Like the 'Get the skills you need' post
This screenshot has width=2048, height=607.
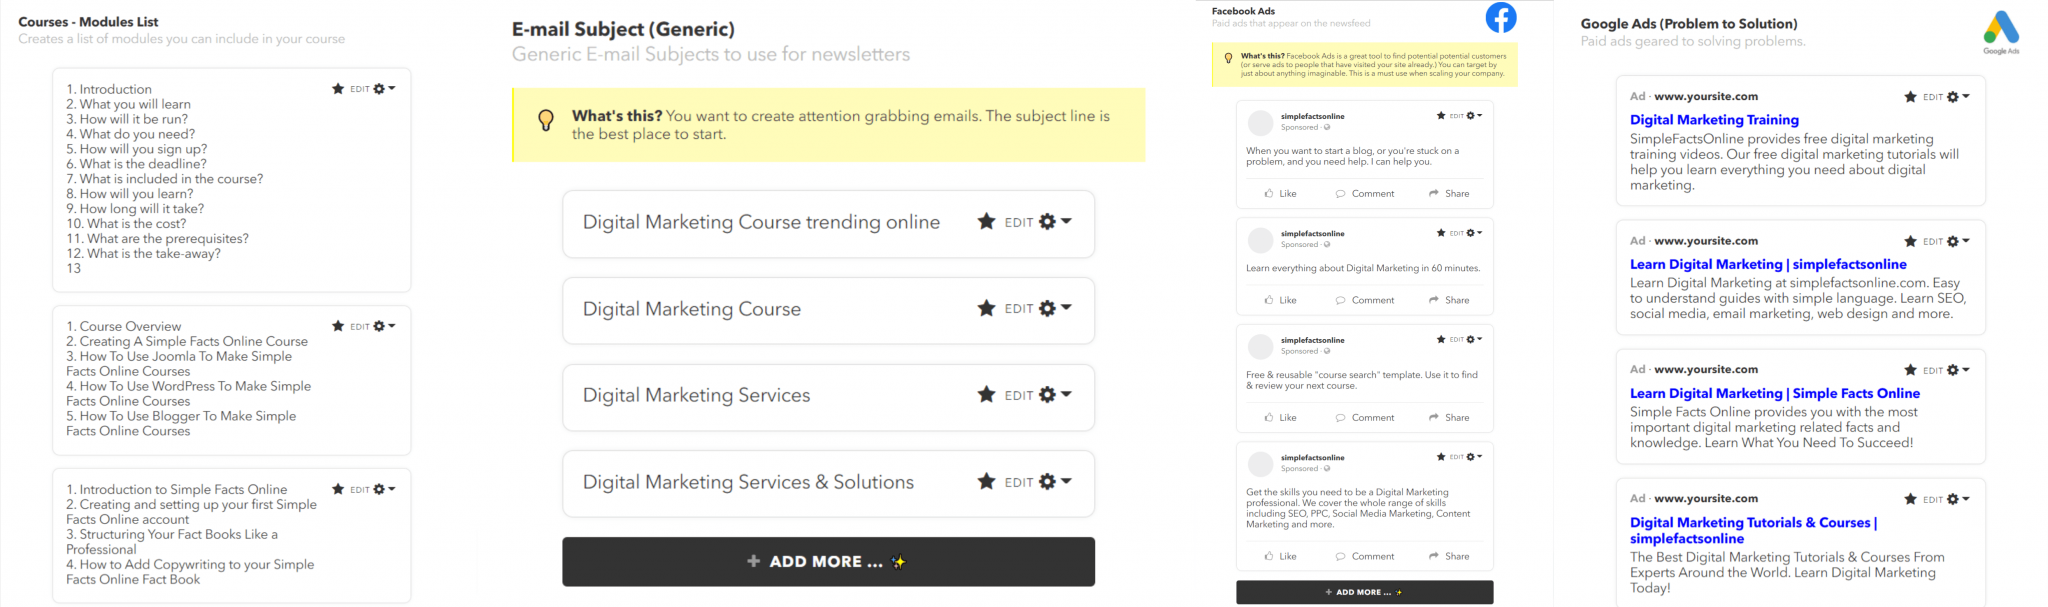tap(1280, 556)
